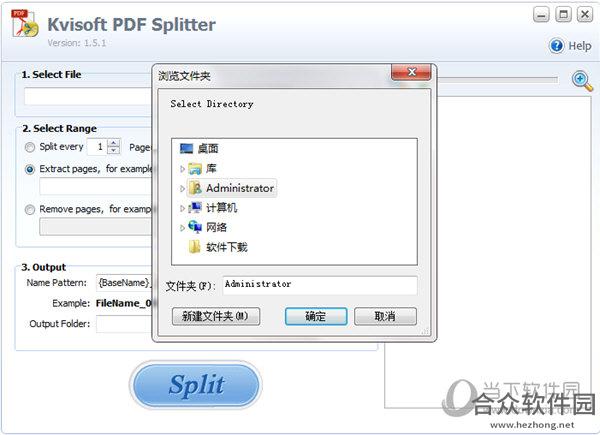This screenshot has width=600, height=435.
Task: Select the Extract pages radio button
Action: 30,169
